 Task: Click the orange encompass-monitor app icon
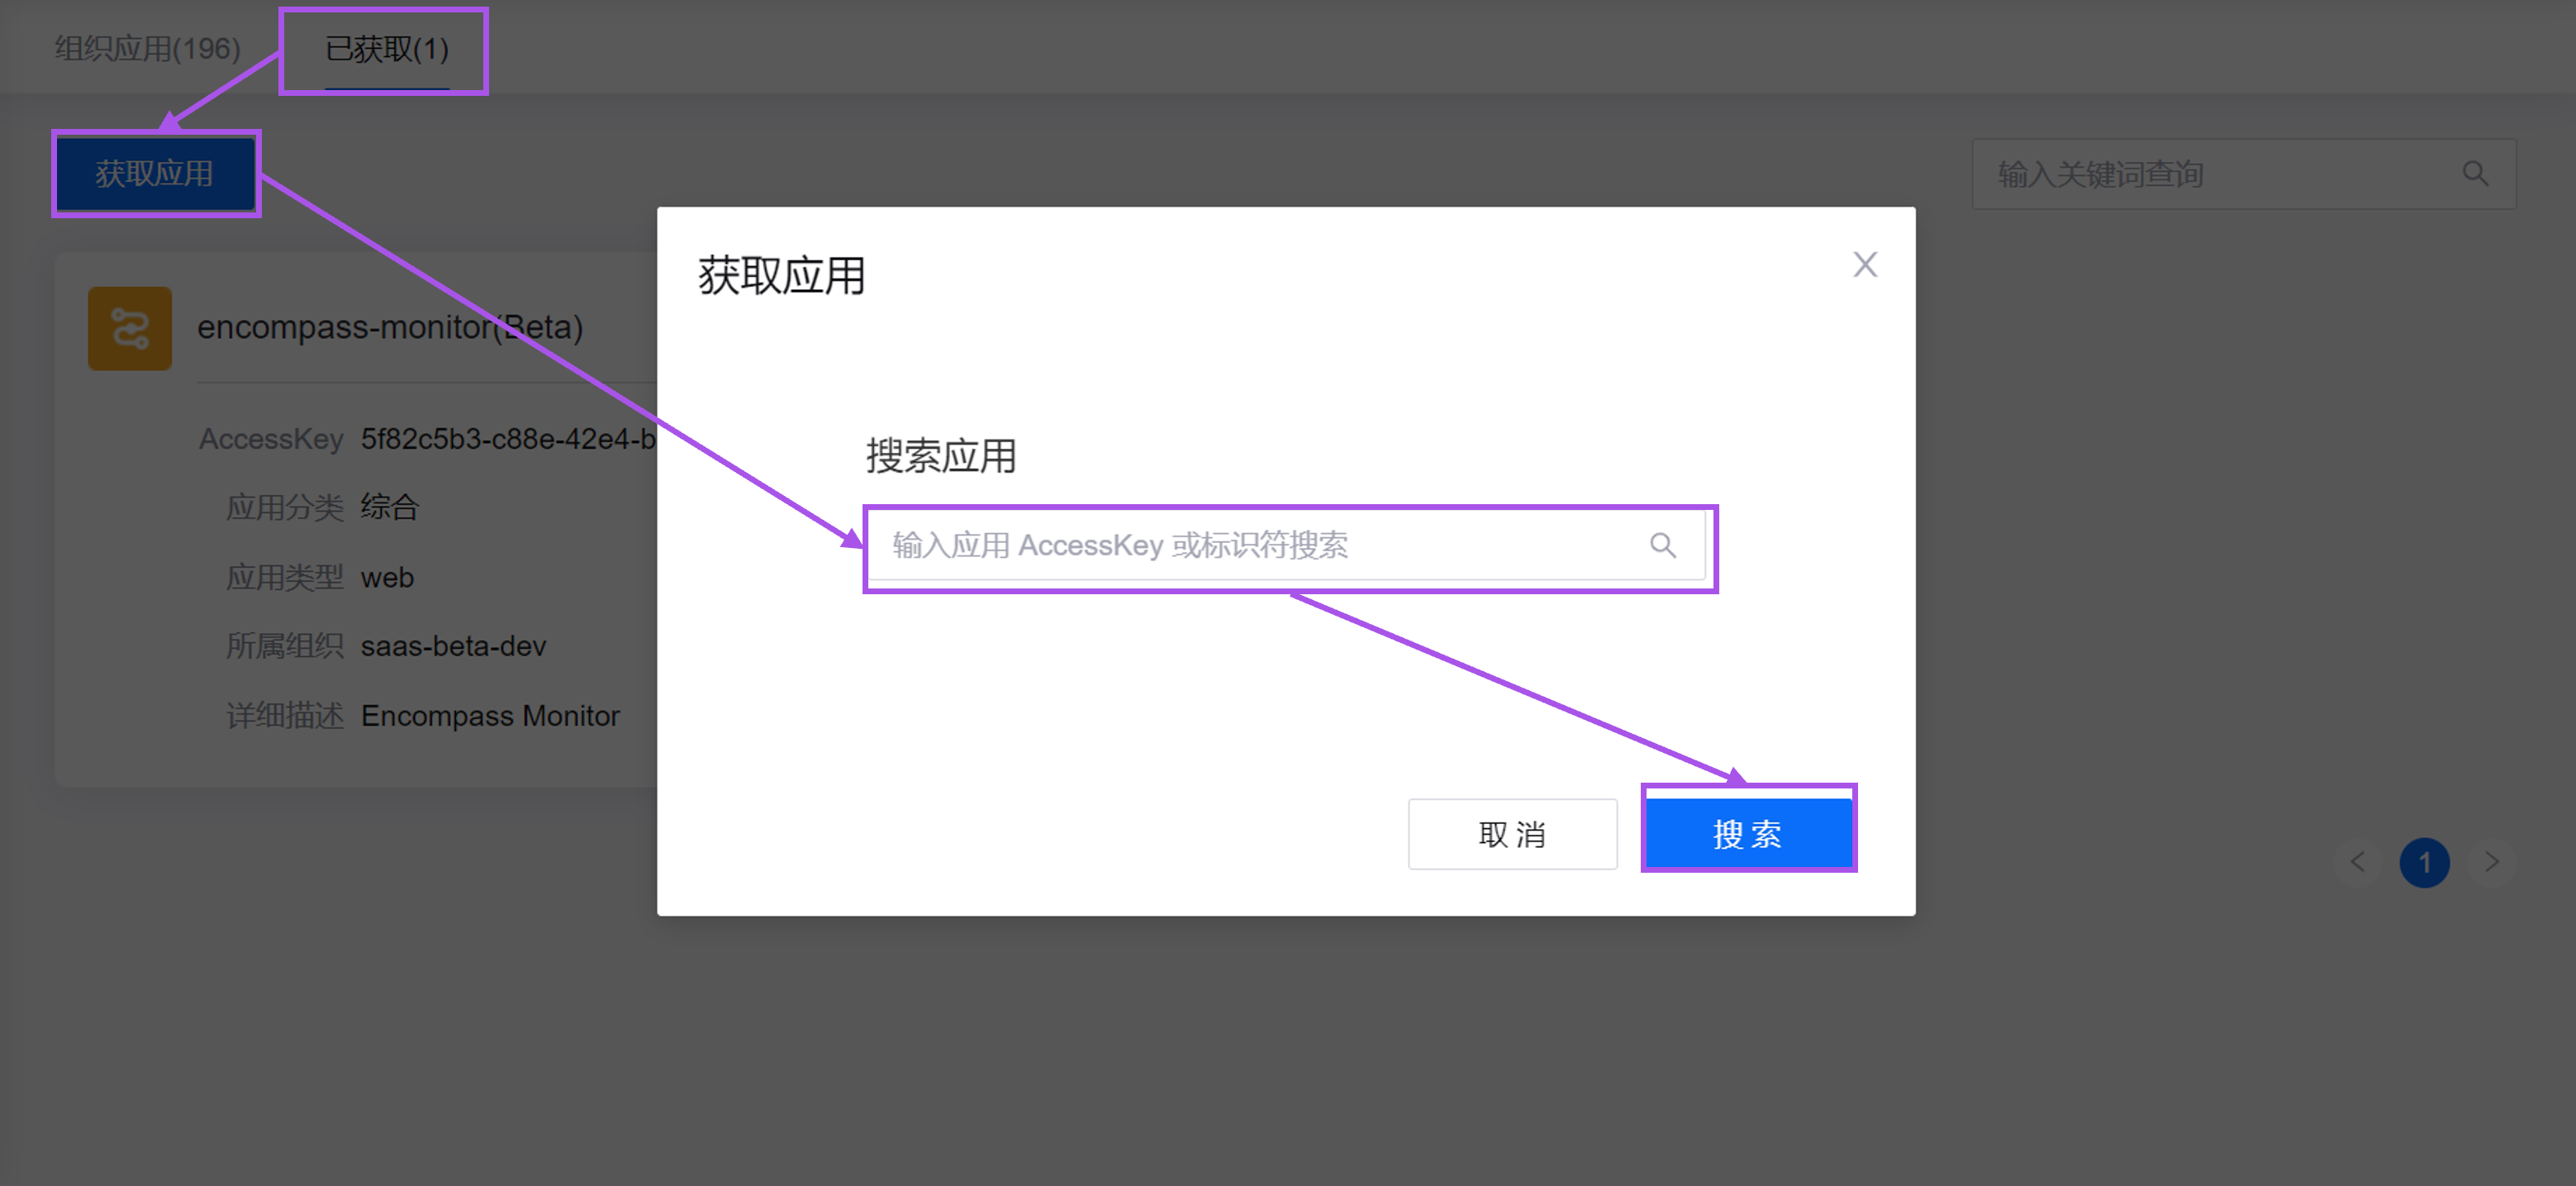(130, 328)
